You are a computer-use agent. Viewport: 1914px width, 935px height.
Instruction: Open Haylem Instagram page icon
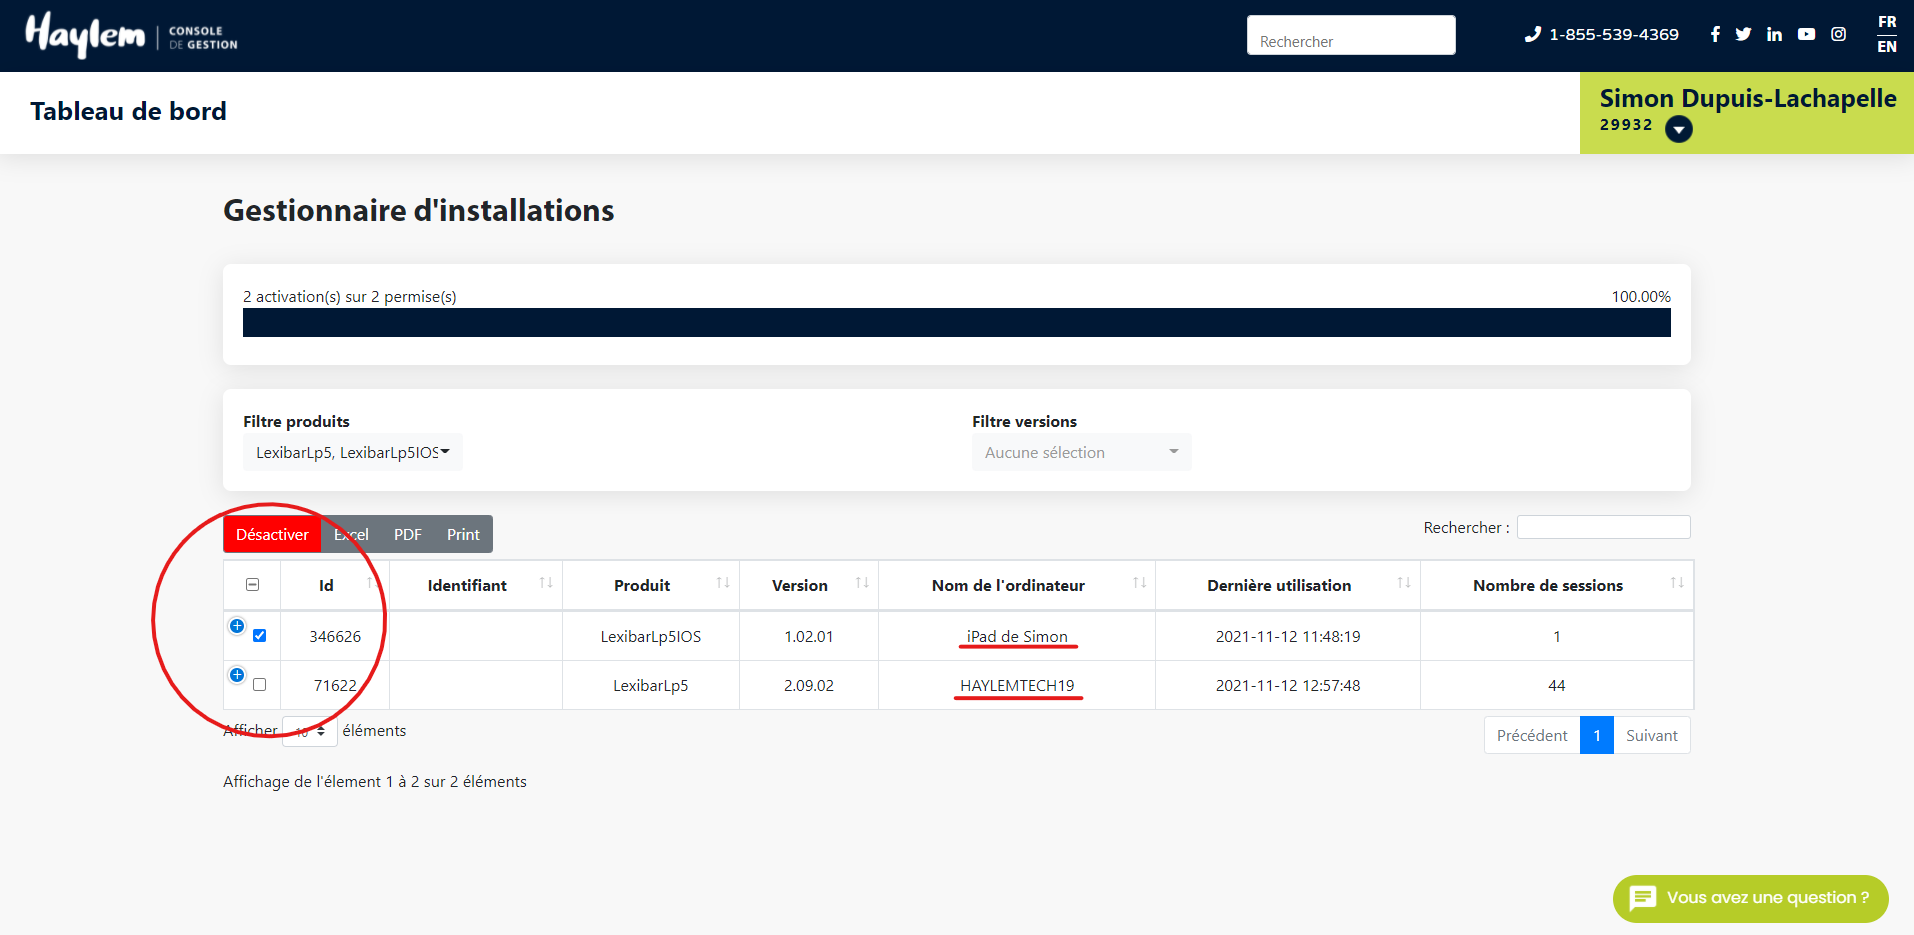(1838, 34)
